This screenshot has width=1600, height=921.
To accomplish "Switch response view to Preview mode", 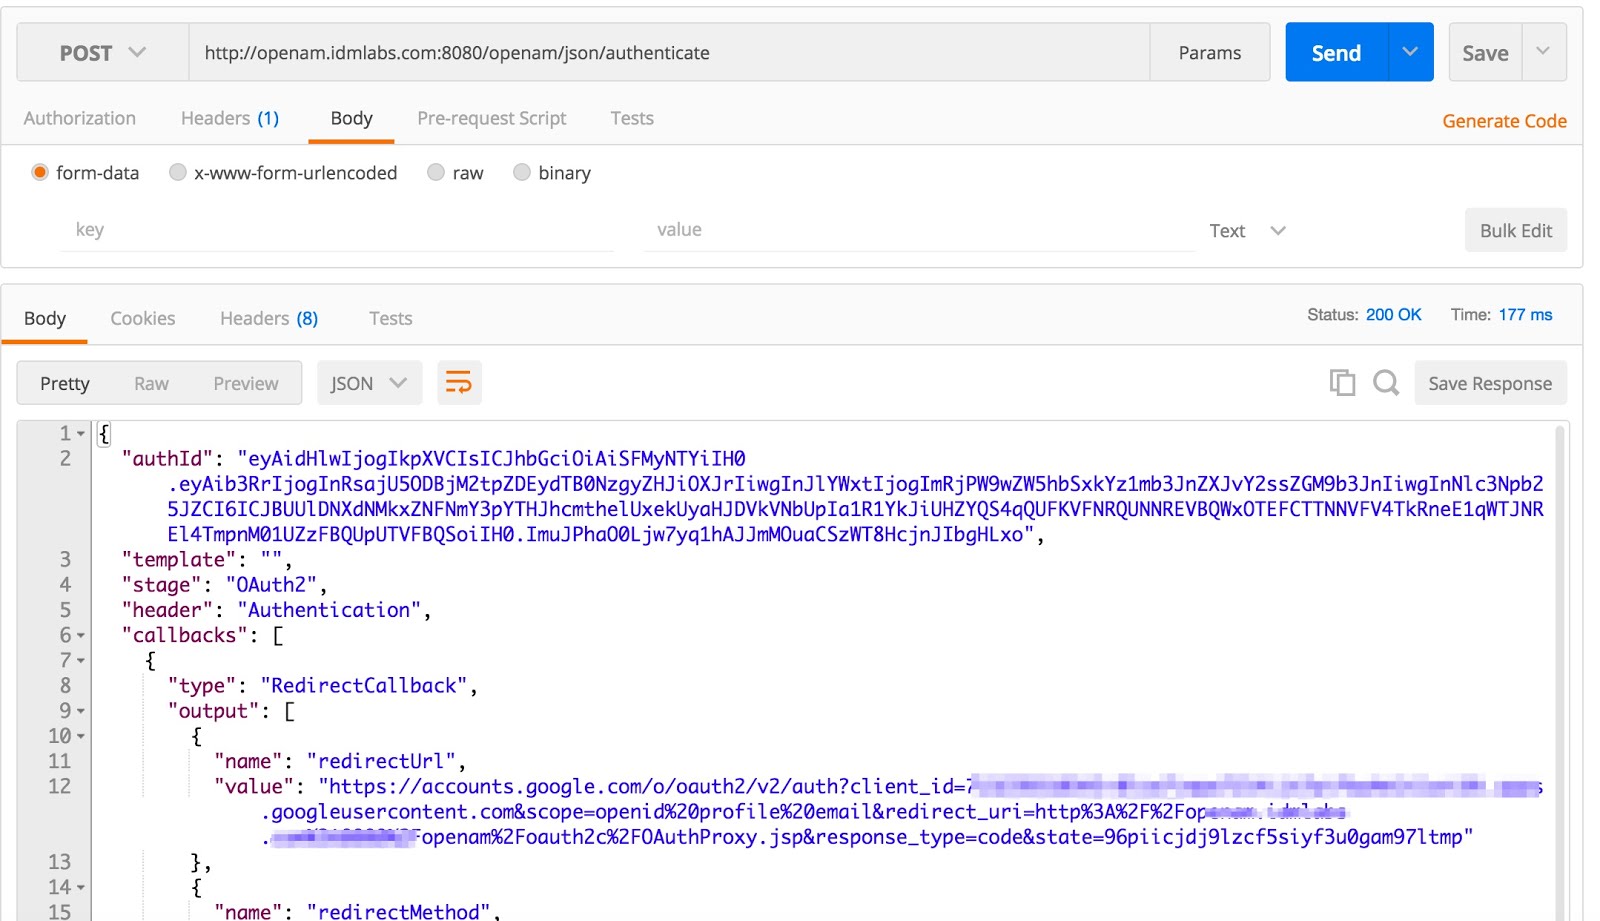I will [245, 382].
